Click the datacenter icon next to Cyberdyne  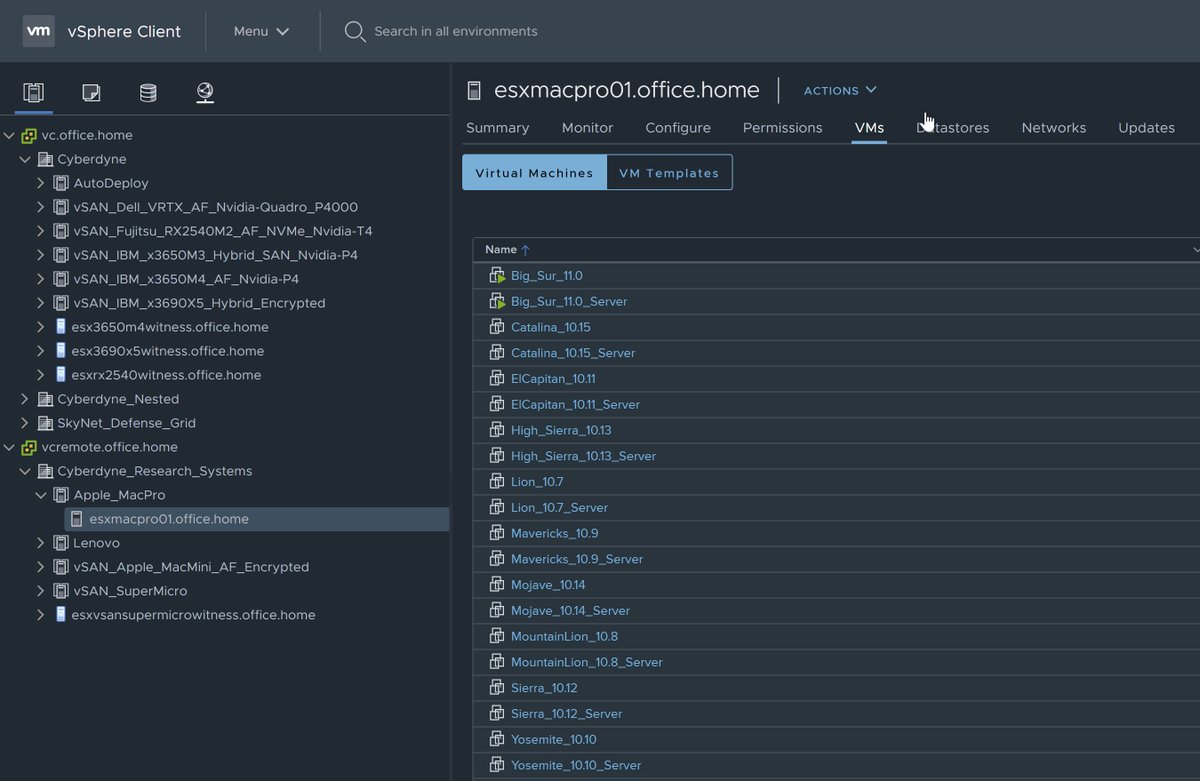45,159
